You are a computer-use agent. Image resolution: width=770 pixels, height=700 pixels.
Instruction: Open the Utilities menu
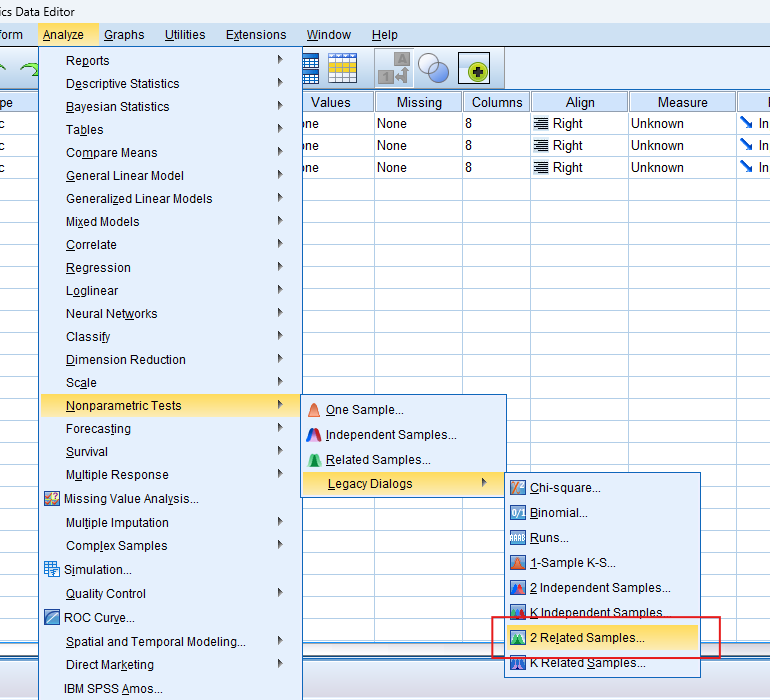pyautogui.click(x=187, y=35)
